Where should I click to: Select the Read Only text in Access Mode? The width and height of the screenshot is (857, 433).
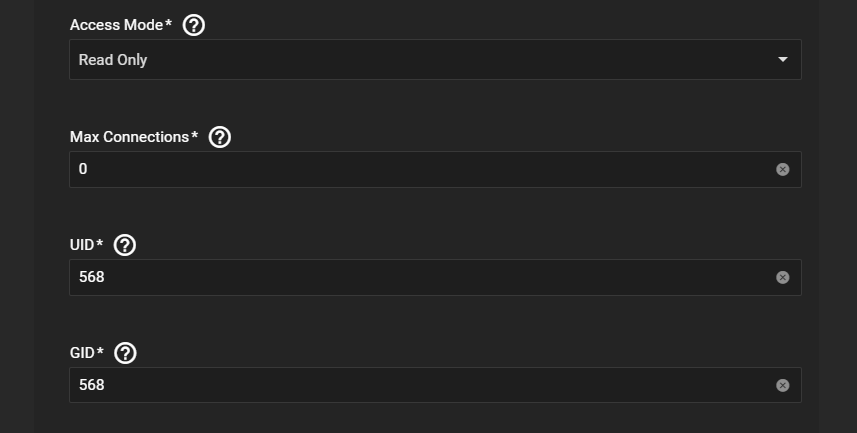113,60
